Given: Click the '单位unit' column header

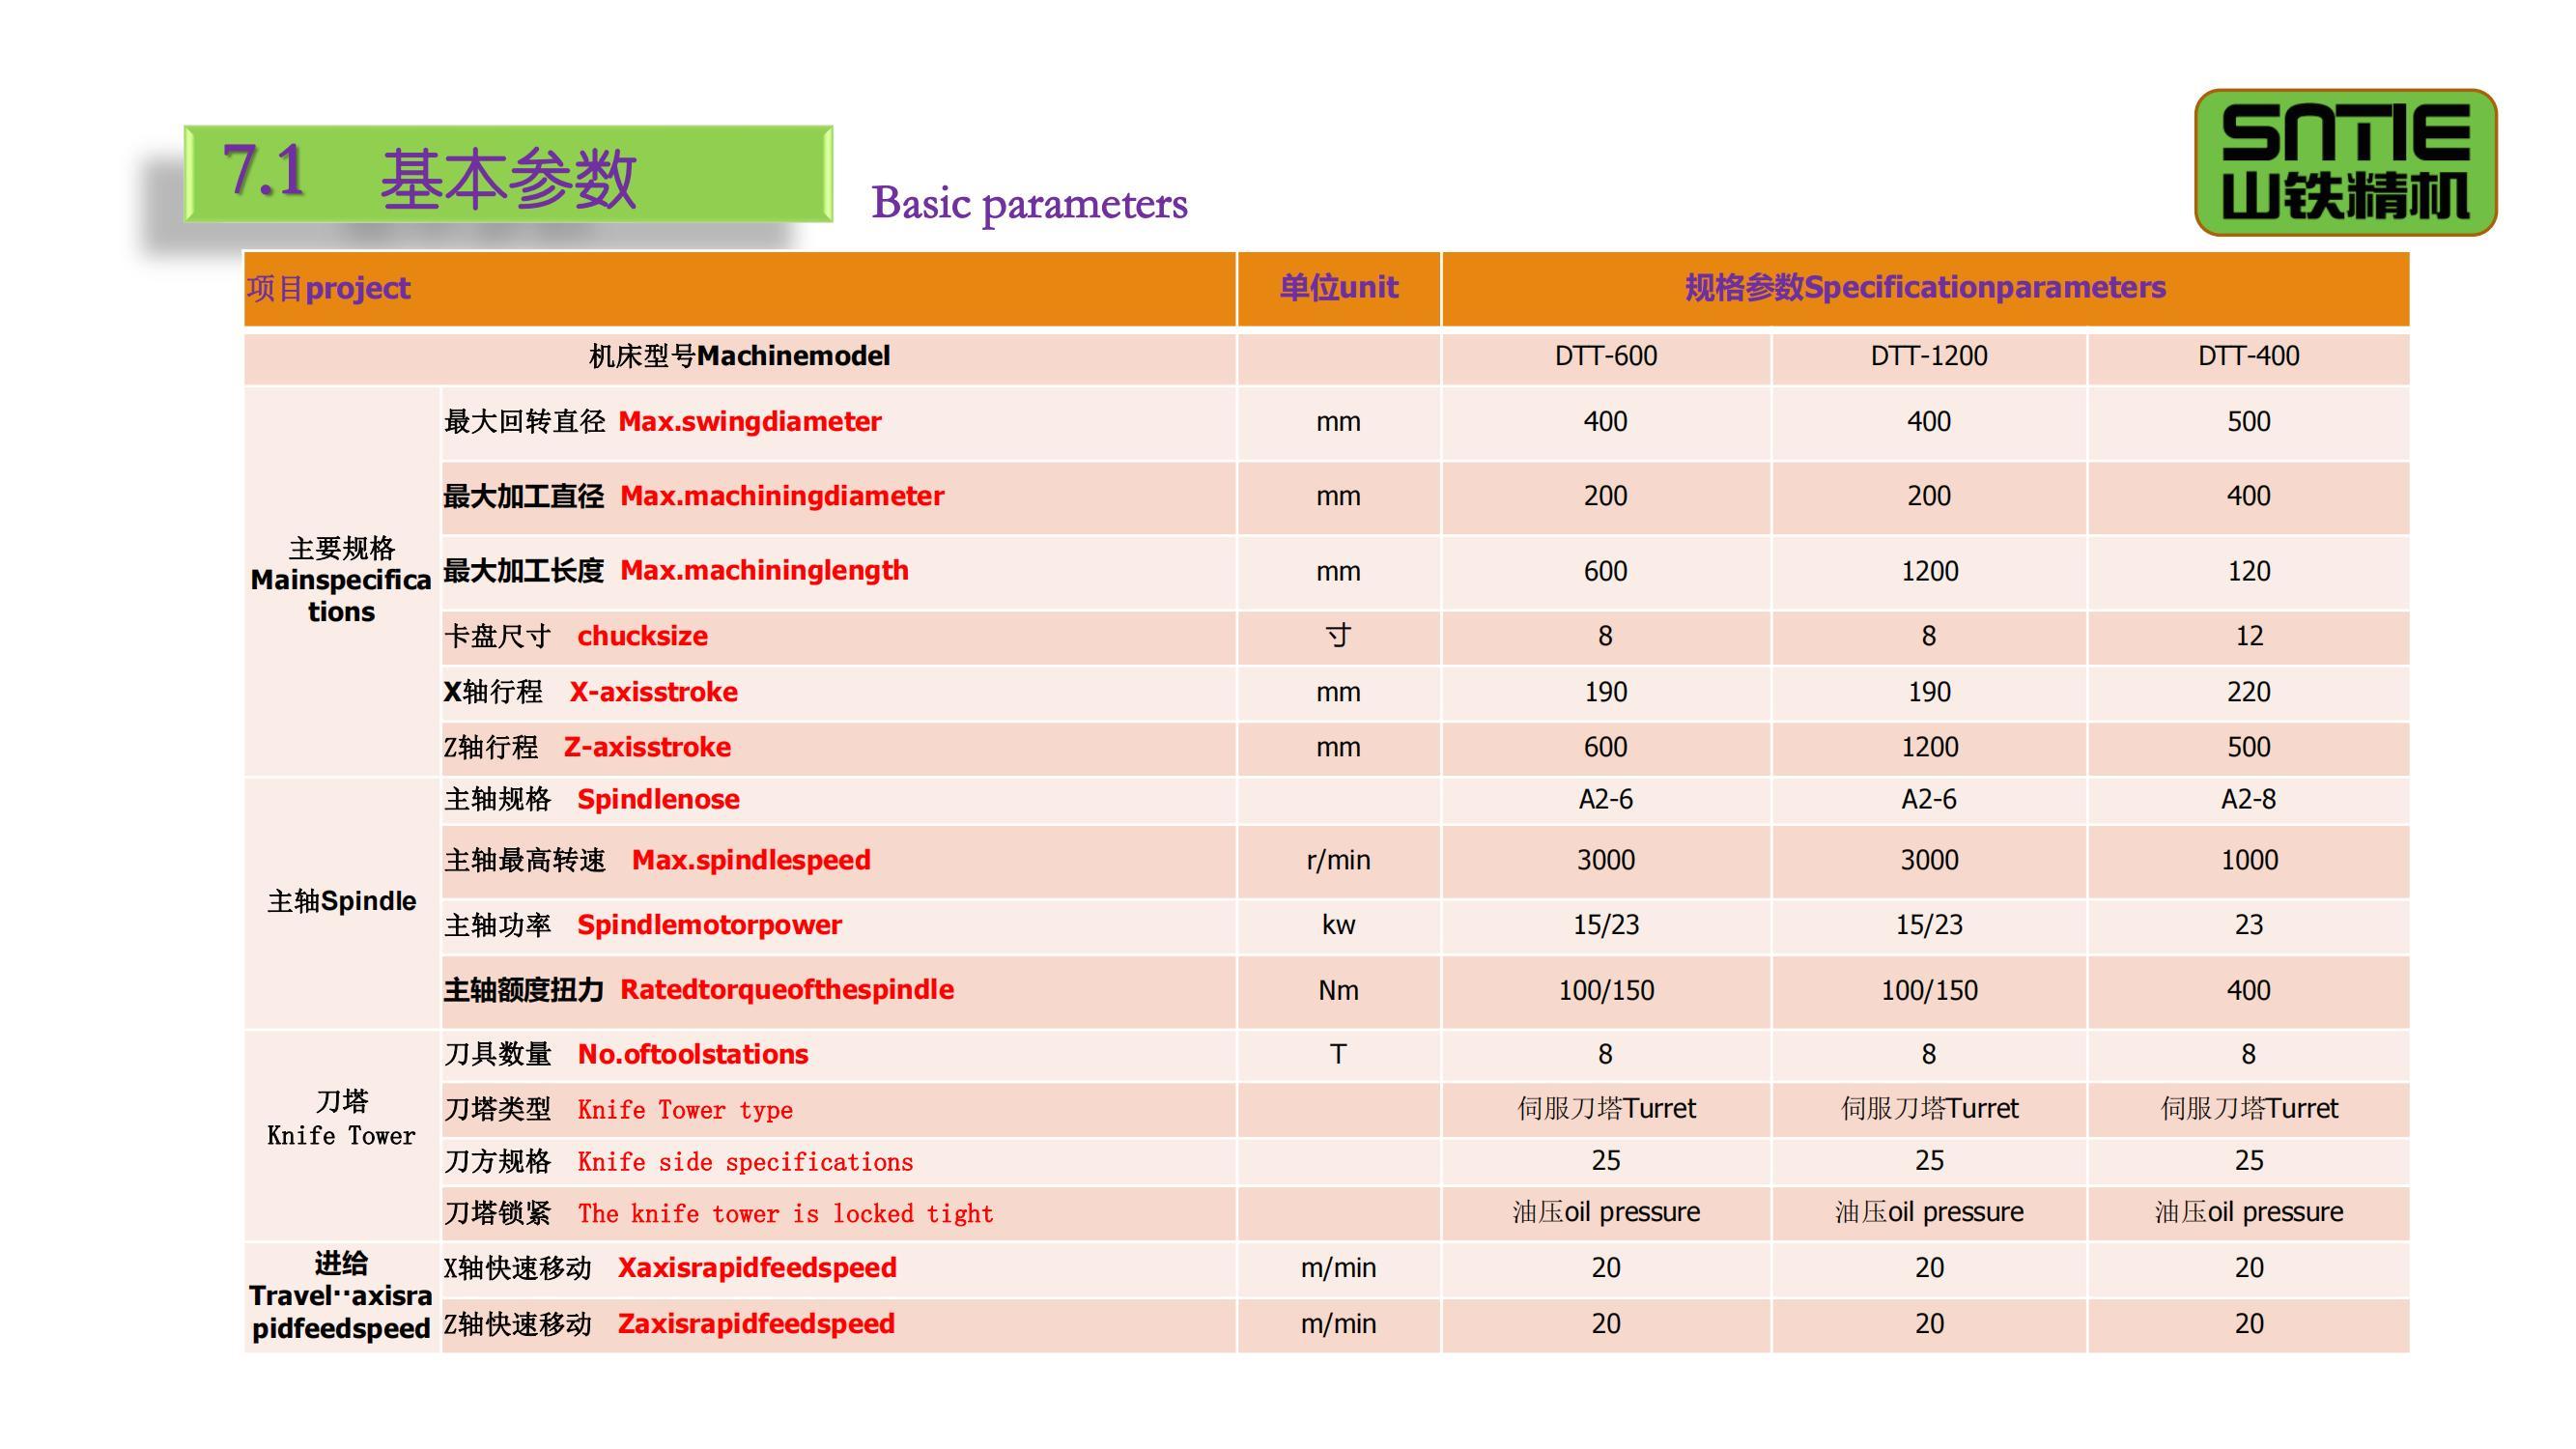Looking at the screenshot, I should click(x=1338, y=288).
